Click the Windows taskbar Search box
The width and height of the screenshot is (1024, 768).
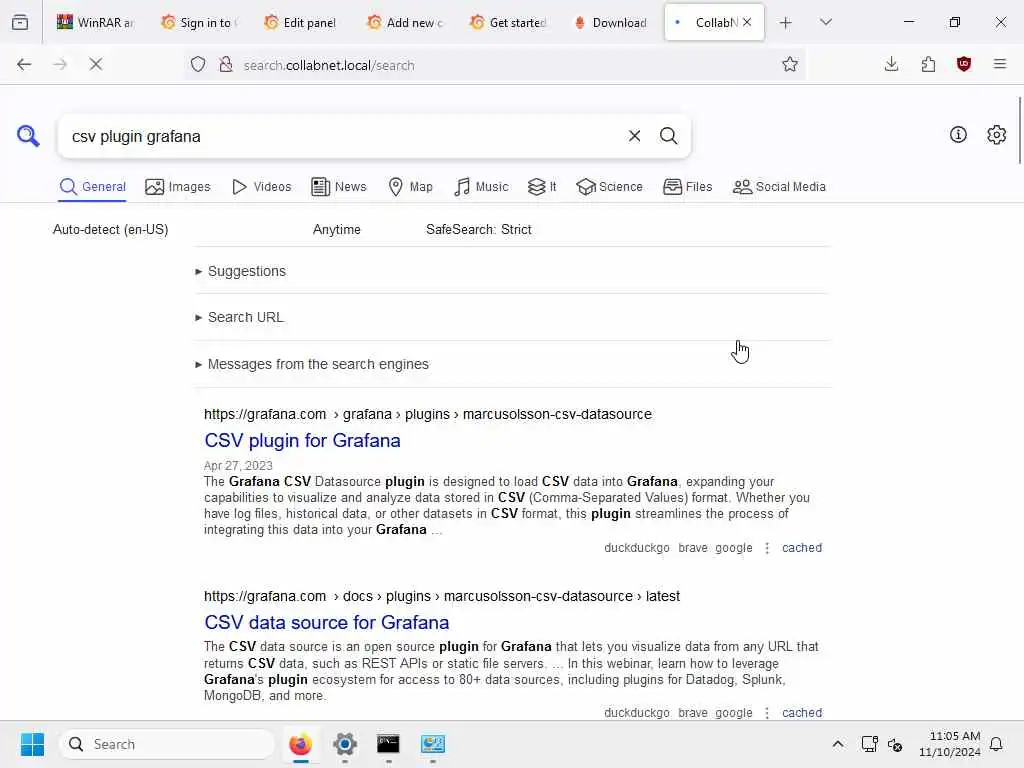167,744
